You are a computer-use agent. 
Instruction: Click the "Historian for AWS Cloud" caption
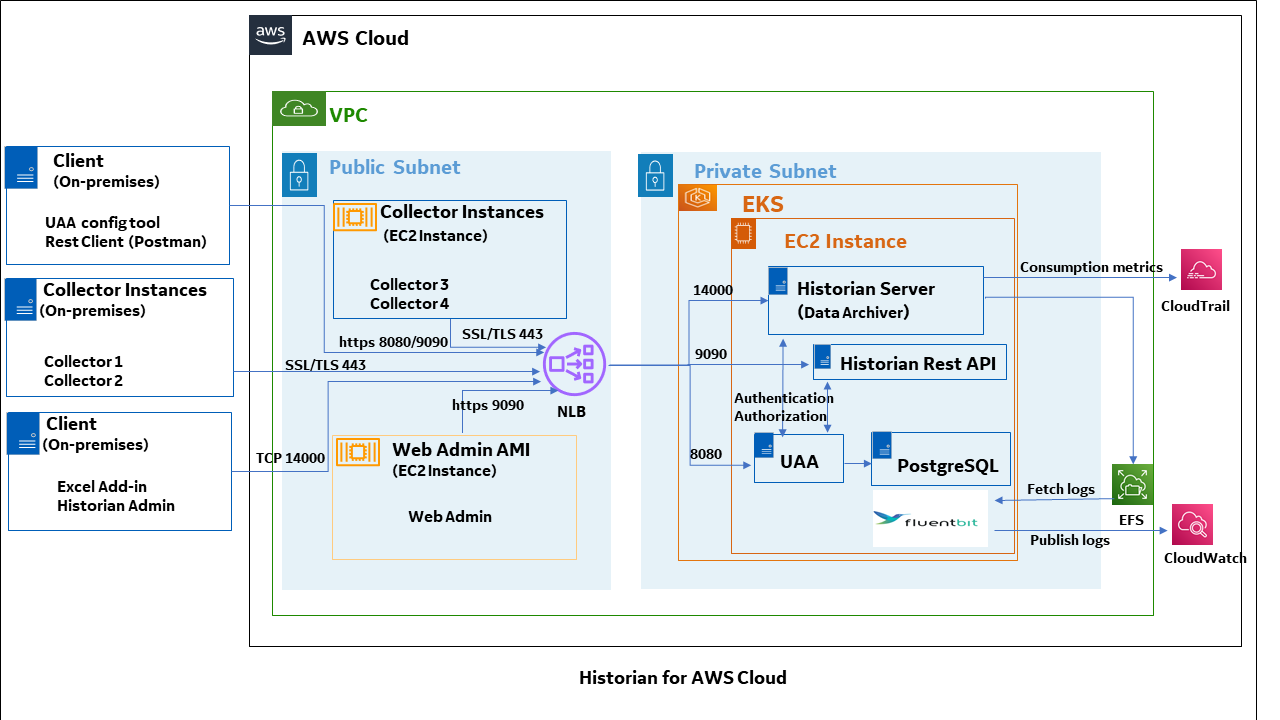683,678
